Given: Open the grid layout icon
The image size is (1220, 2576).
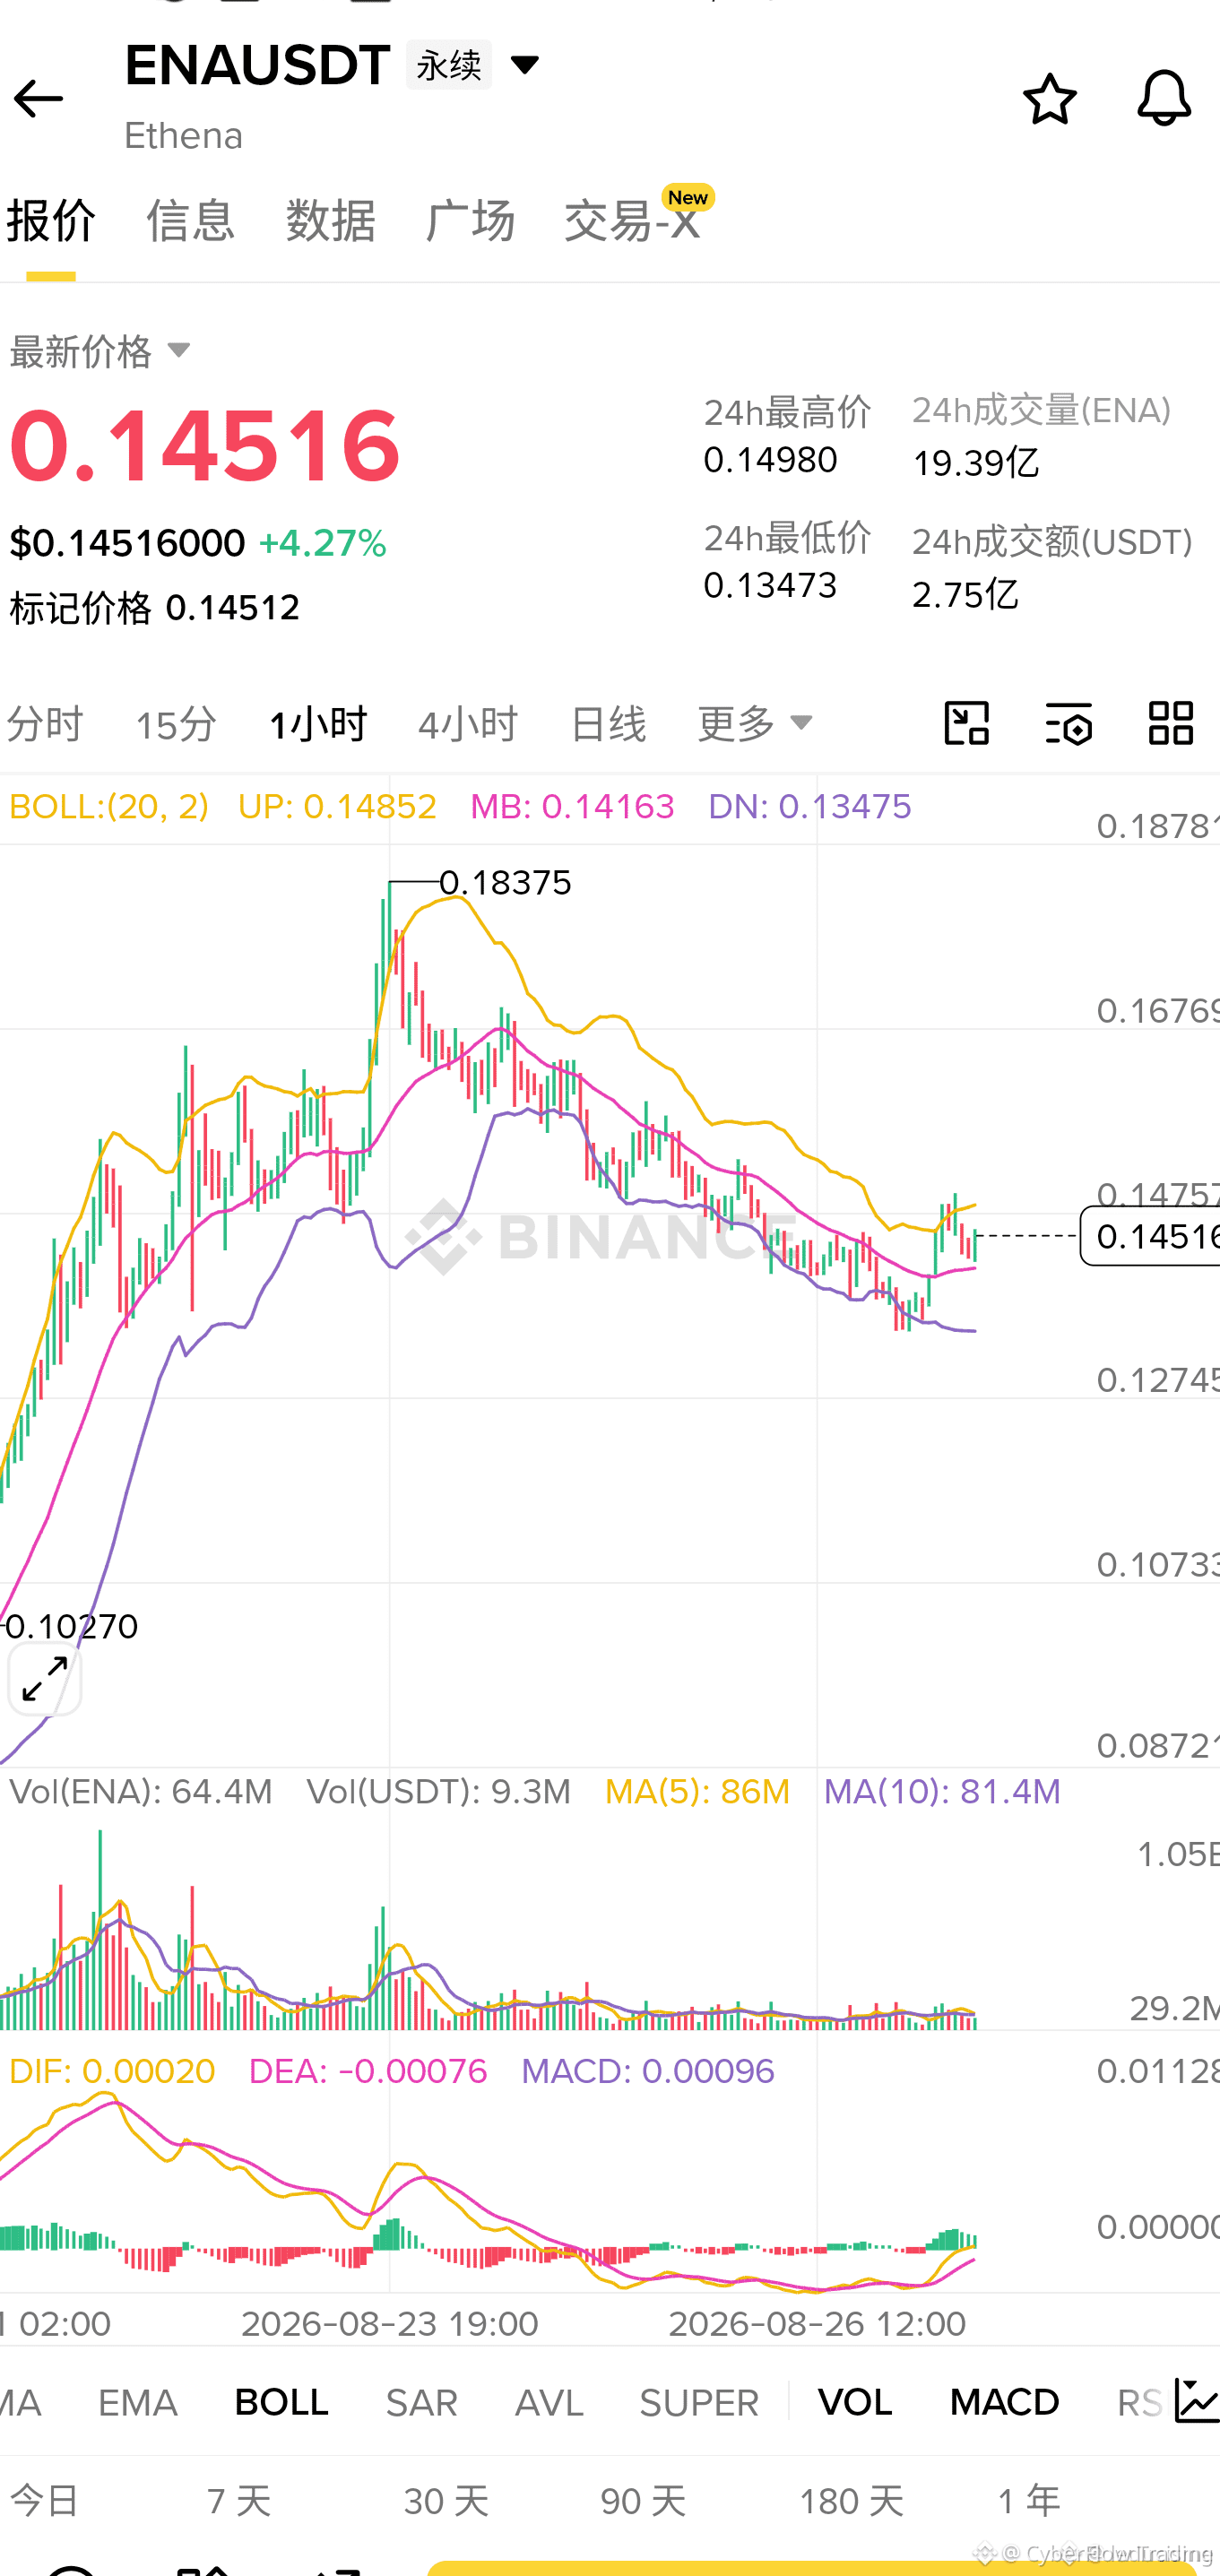Looking at the screenshot, I should (1170, 723).
